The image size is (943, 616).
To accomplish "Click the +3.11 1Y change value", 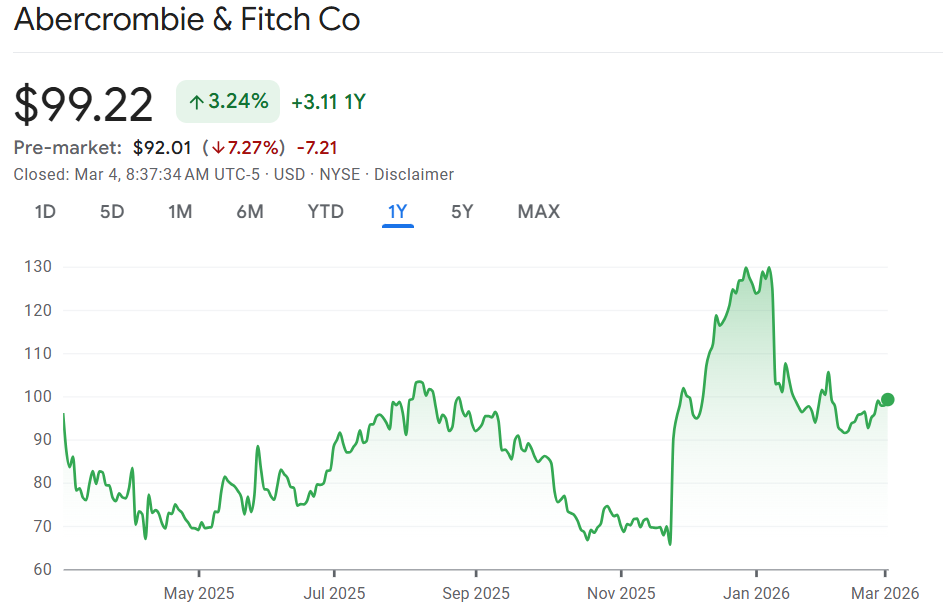I will (328, 102).
